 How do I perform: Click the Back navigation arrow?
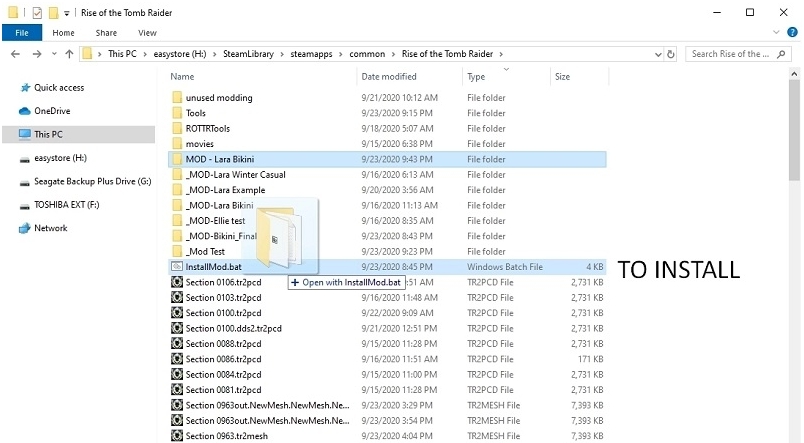pos(15,54)
